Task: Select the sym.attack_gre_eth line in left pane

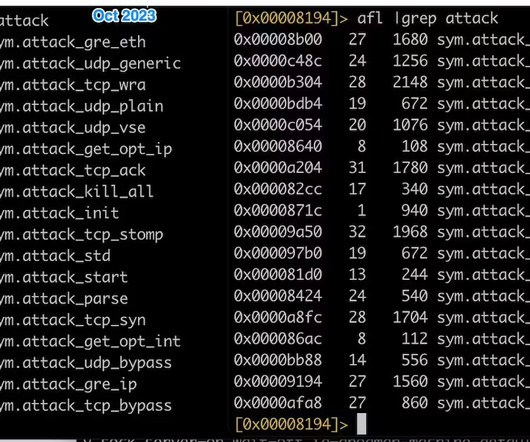Action: pos(73,43)
